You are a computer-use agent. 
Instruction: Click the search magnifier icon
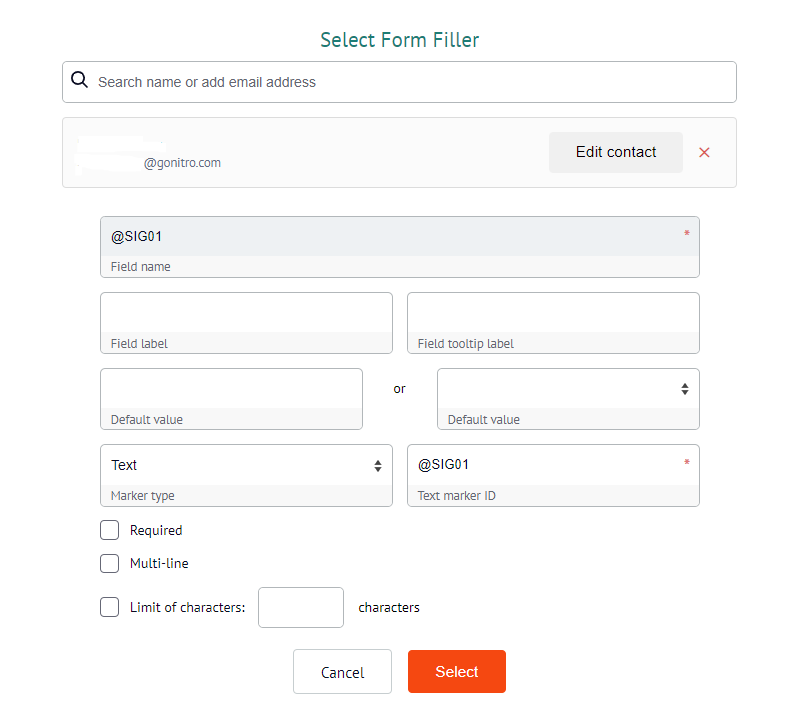pos(80,81)
